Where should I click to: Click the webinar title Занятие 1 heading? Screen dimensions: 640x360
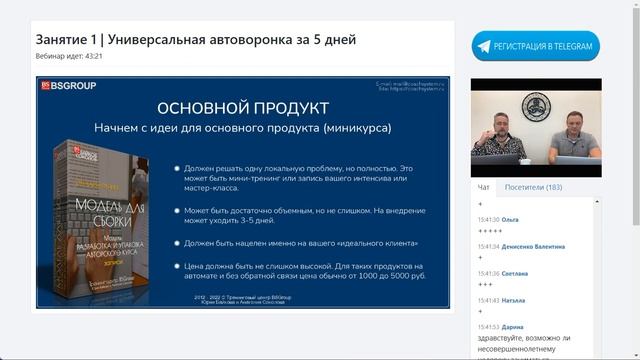click(x=196, y=40)
